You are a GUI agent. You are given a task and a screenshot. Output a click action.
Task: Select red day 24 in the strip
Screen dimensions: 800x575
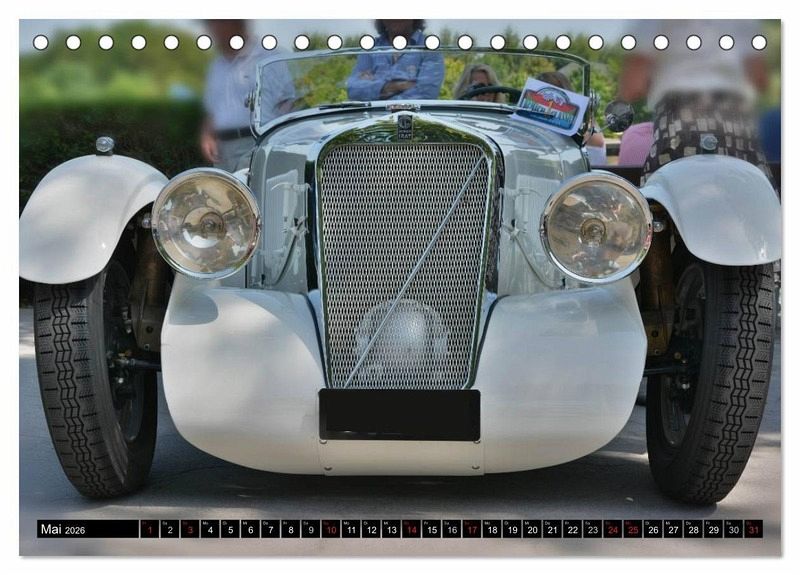[613, 529]
